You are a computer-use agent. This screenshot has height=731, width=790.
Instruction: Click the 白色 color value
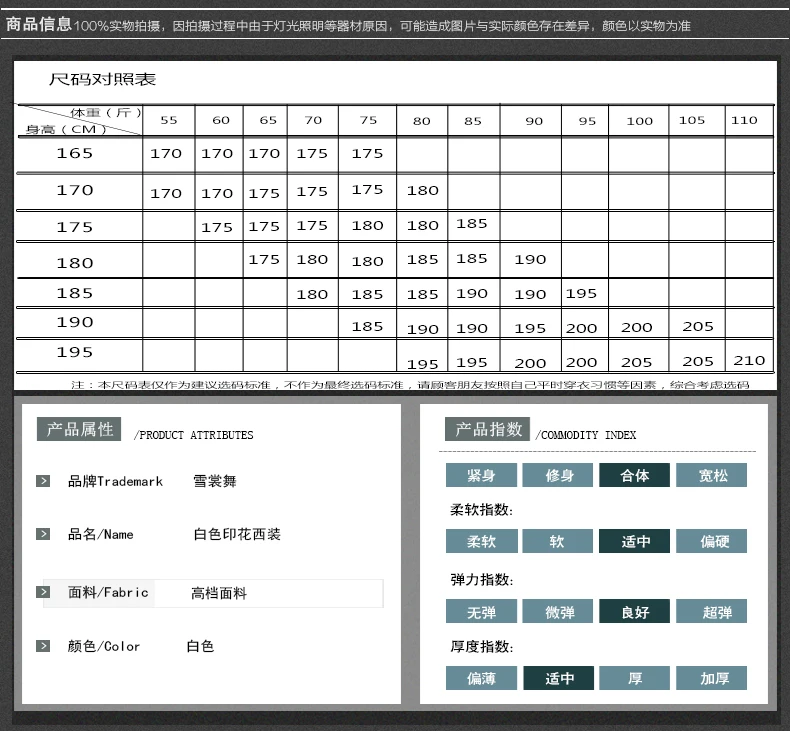pyautogui.click(x=201, y=646)
